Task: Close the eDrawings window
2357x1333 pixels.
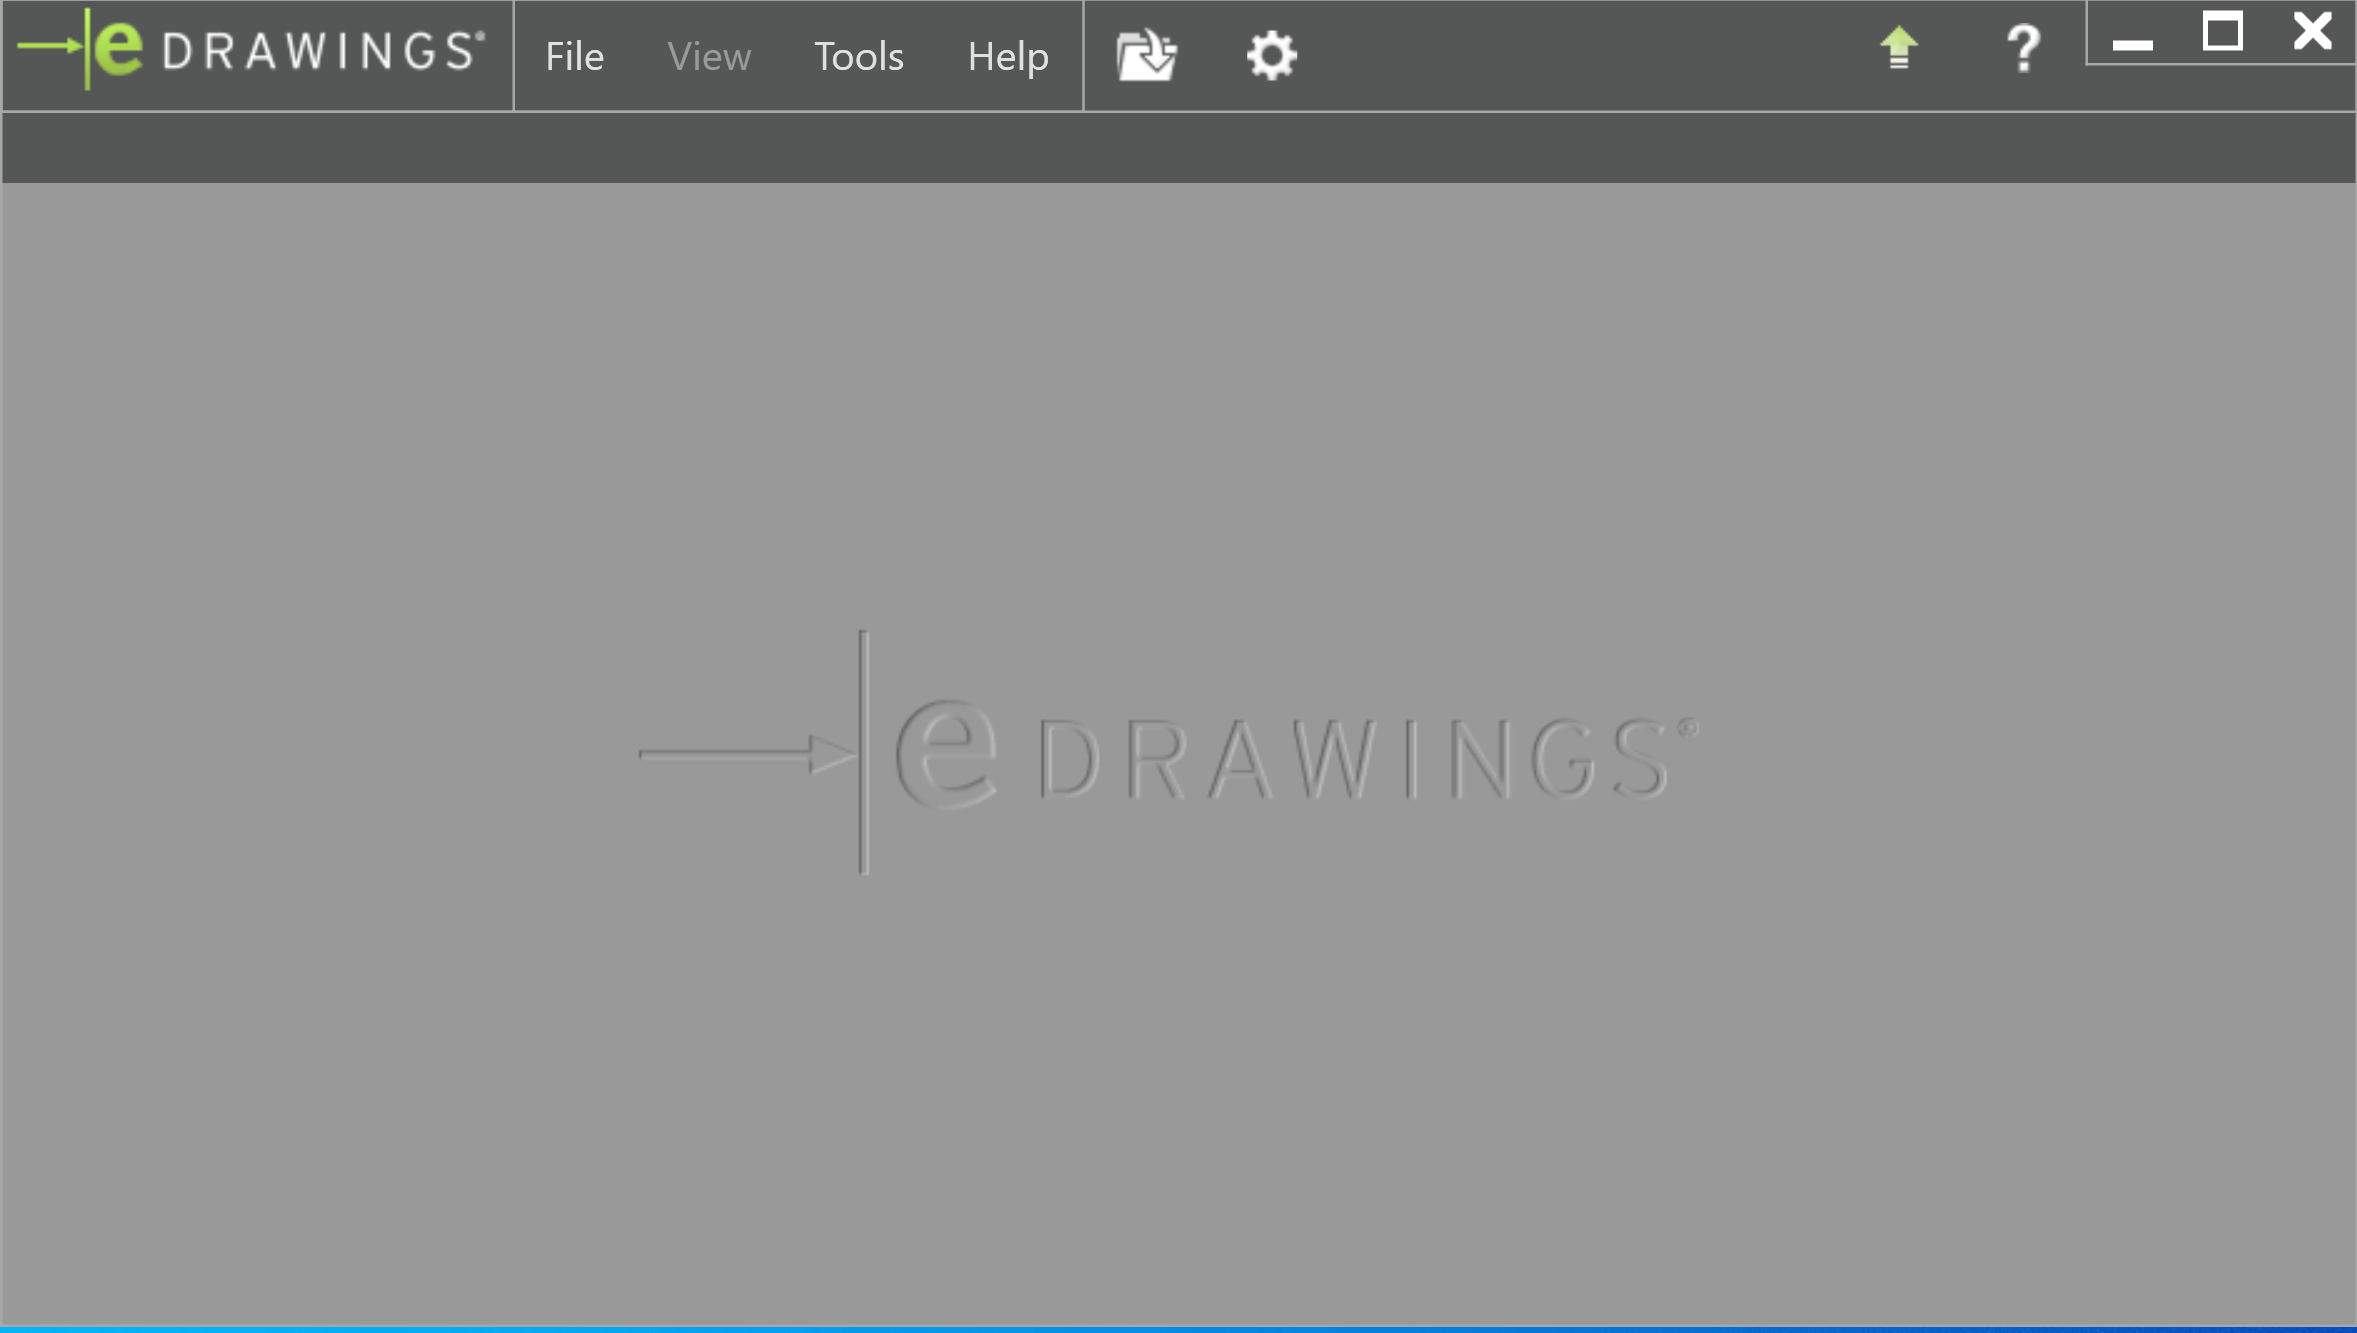Action: 2312,32
